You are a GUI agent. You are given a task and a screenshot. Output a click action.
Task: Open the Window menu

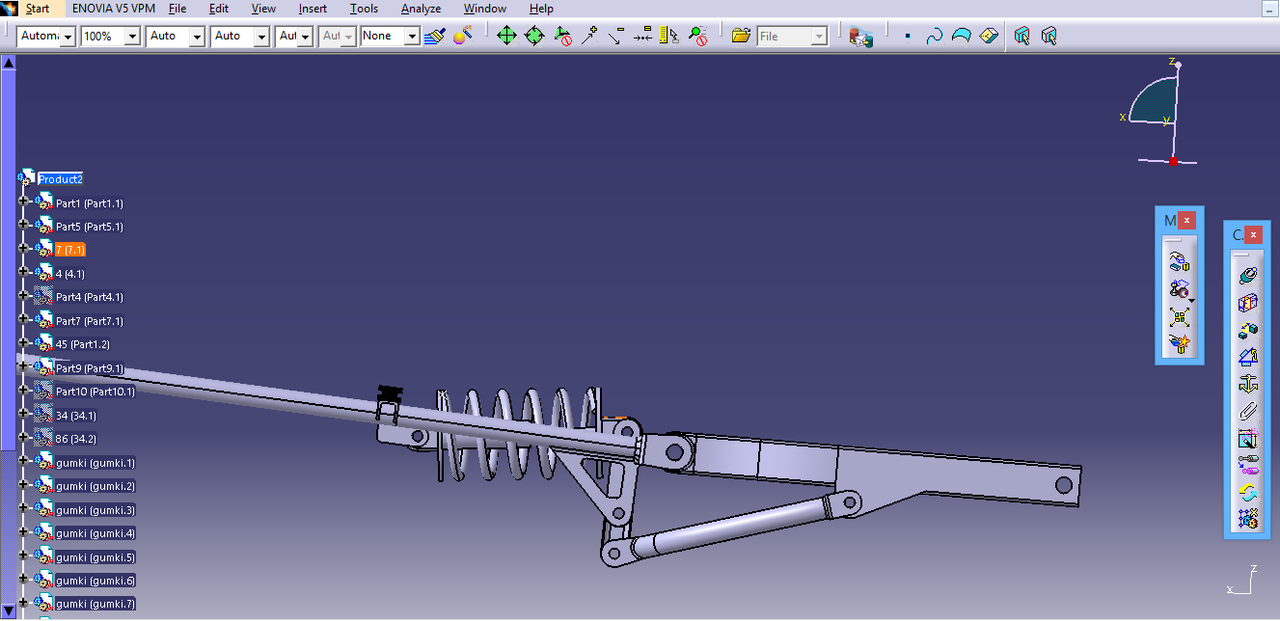pos(485,8)
